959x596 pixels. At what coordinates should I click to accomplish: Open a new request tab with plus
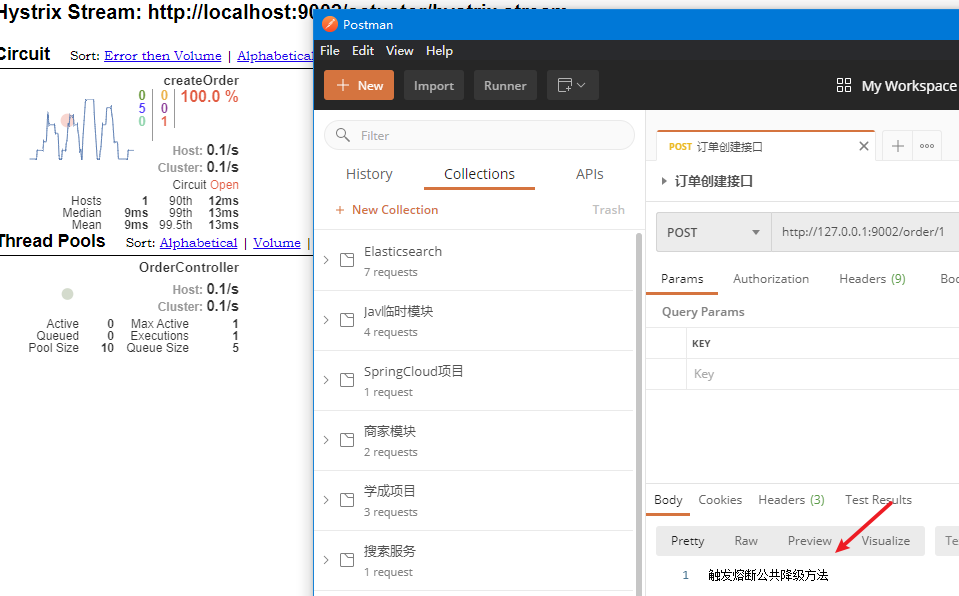point(897,146)
